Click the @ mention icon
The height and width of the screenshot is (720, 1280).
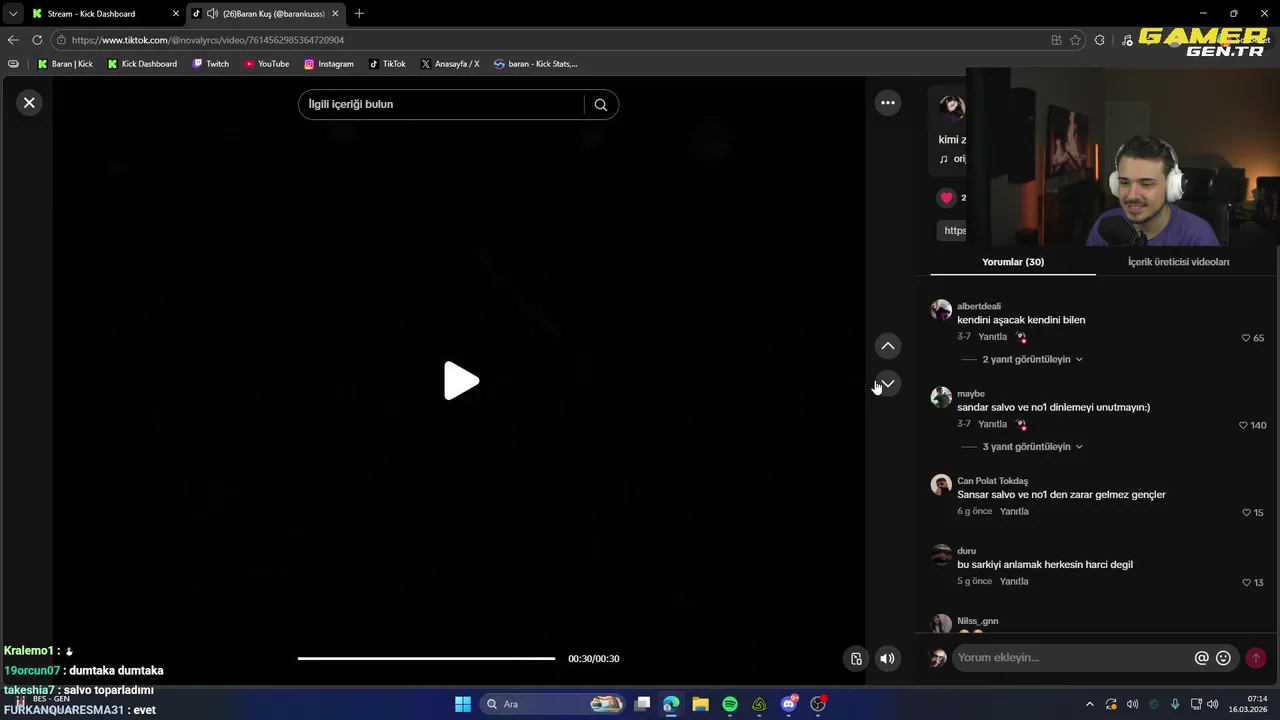coord(1202,658)
